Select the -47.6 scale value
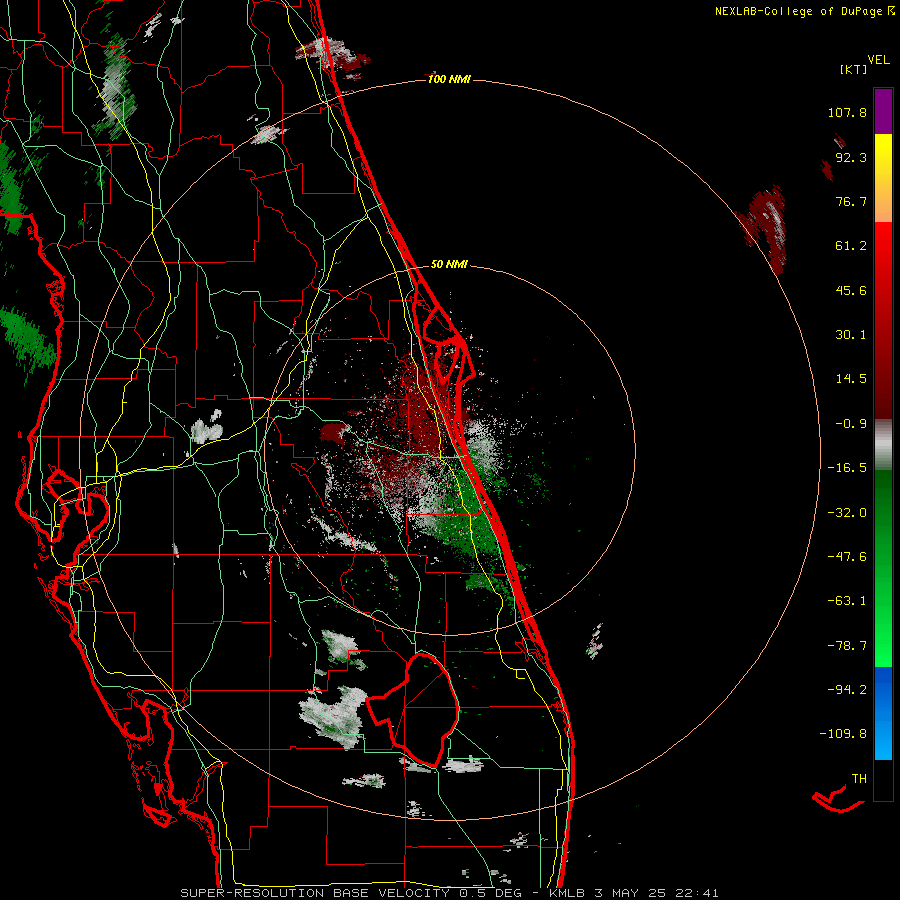This screenshot has width=900, height=900. pyautogui.click(x=847, y=557)
